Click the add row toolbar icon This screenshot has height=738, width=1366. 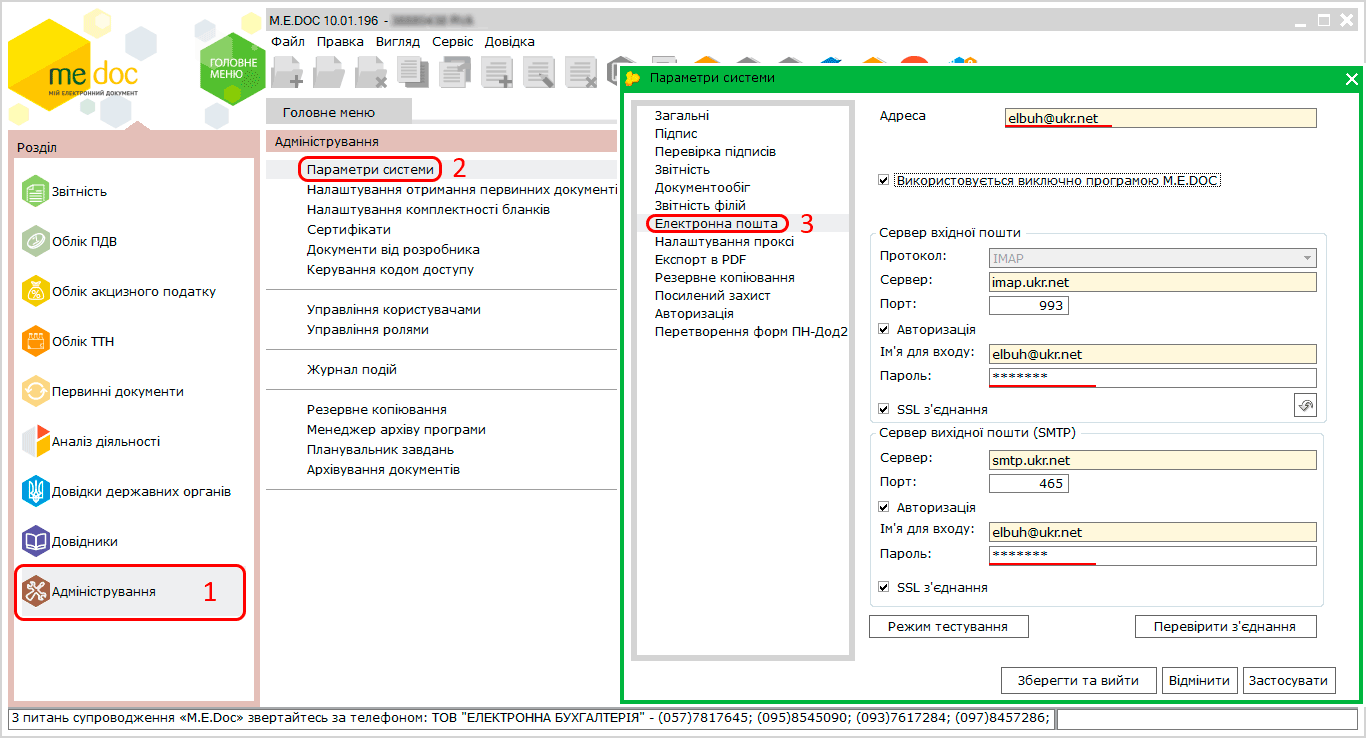point(497,73)
